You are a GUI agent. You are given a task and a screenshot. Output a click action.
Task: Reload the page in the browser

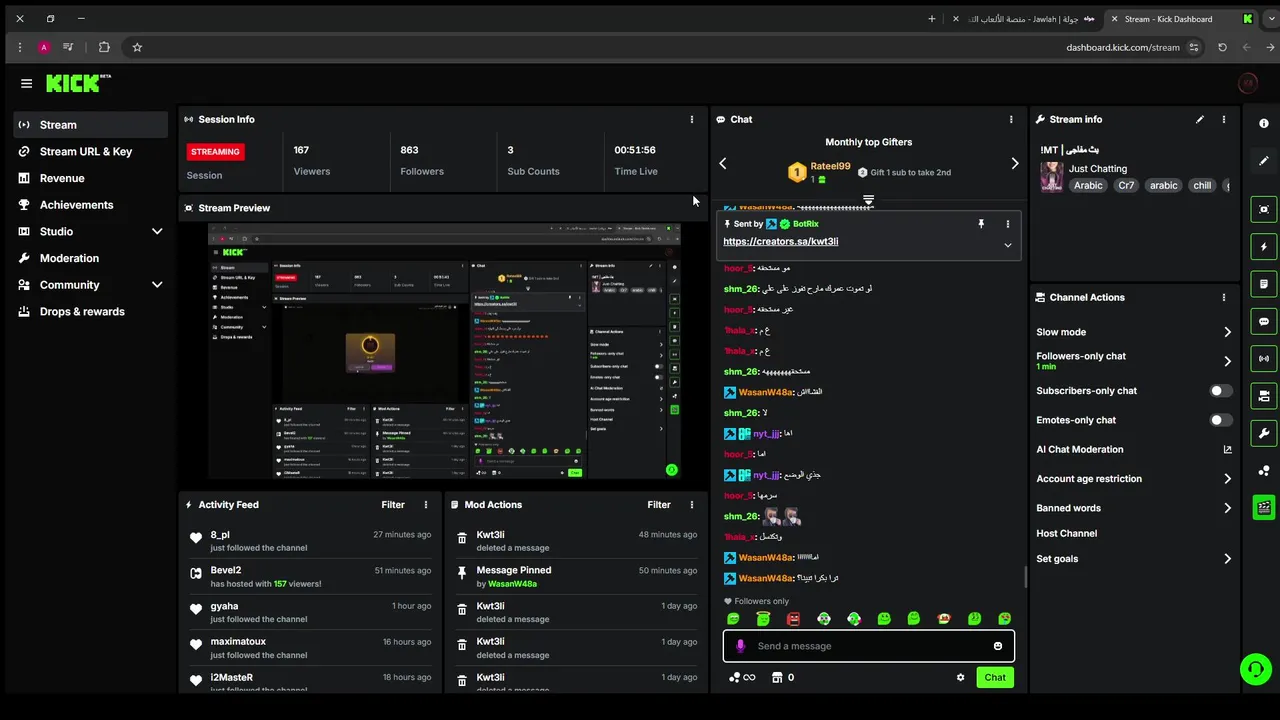pos(1222,47)
